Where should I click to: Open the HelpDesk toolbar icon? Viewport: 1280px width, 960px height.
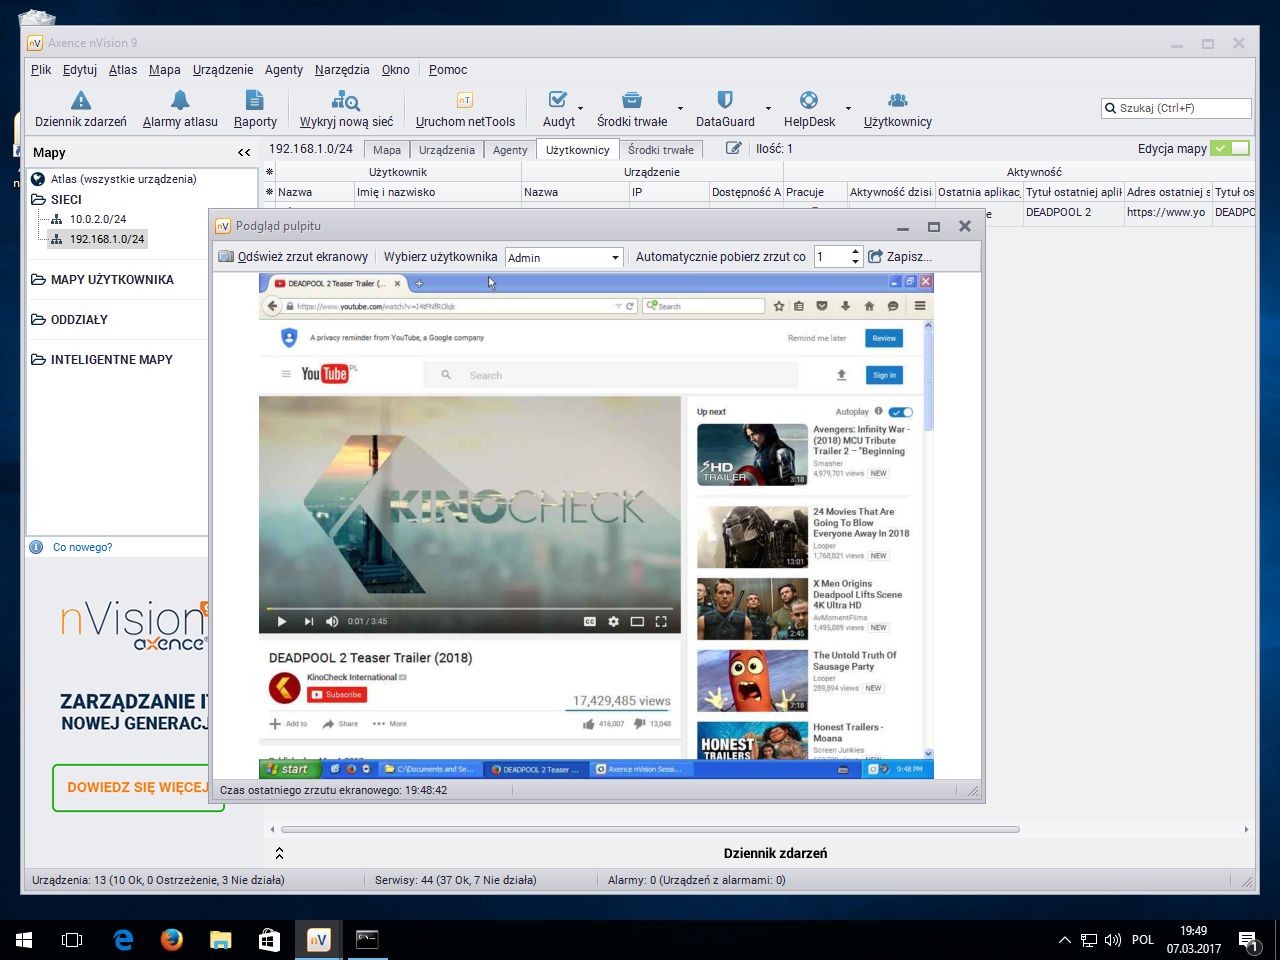point(809,100)
